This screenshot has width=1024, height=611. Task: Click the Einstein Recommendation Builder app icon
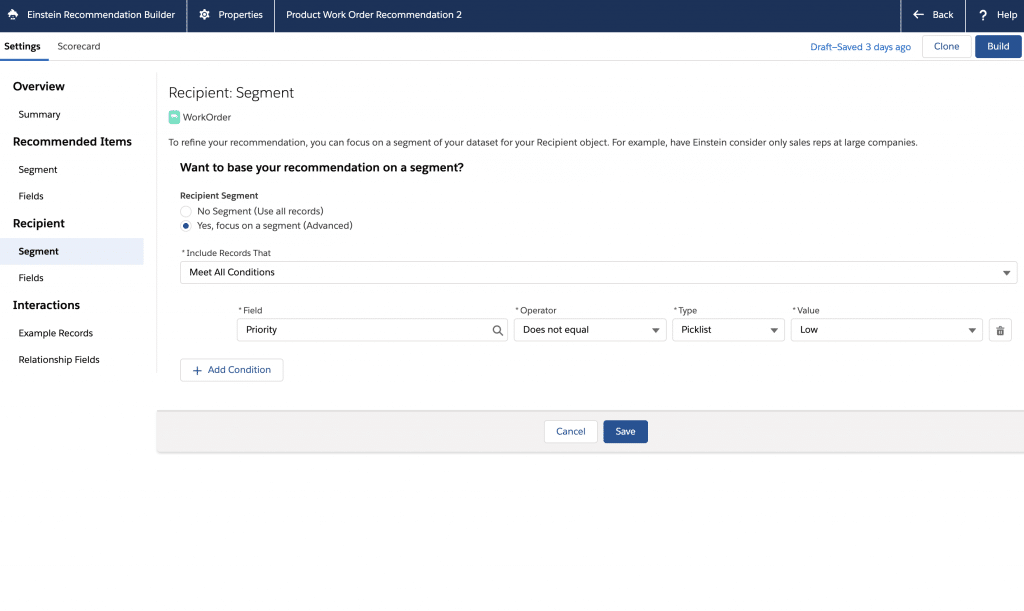coord(12,15)
